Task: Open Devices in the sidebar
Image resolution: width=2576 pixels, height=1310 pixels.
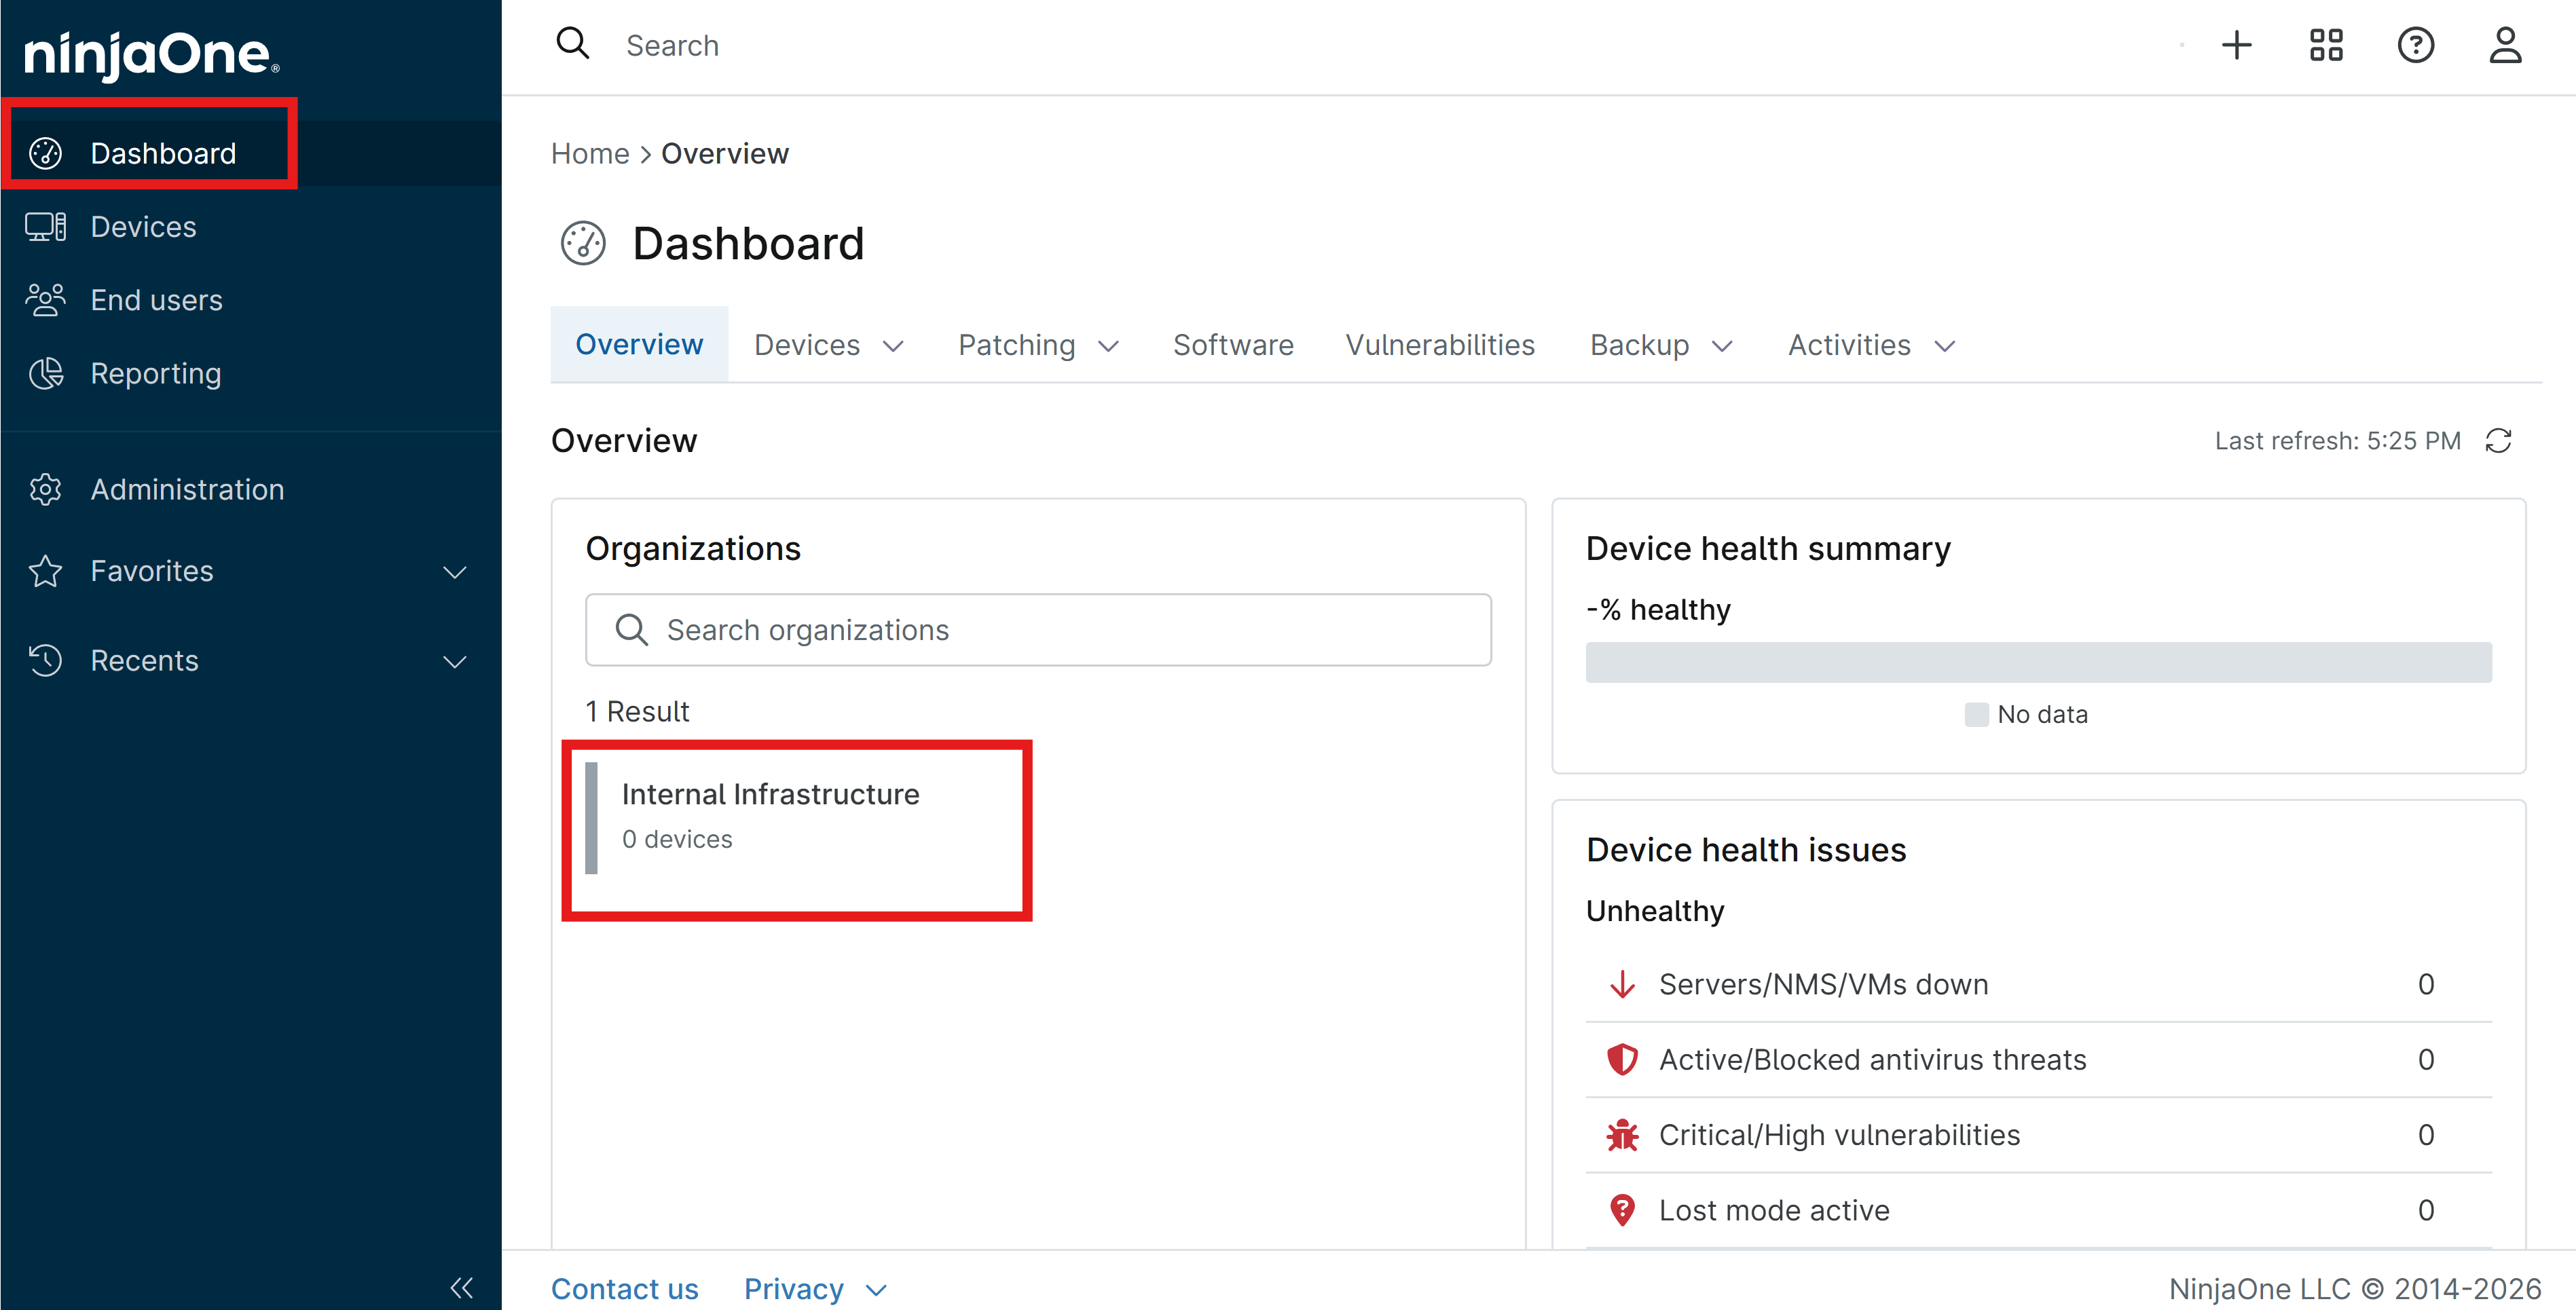Action: (143, 227)
